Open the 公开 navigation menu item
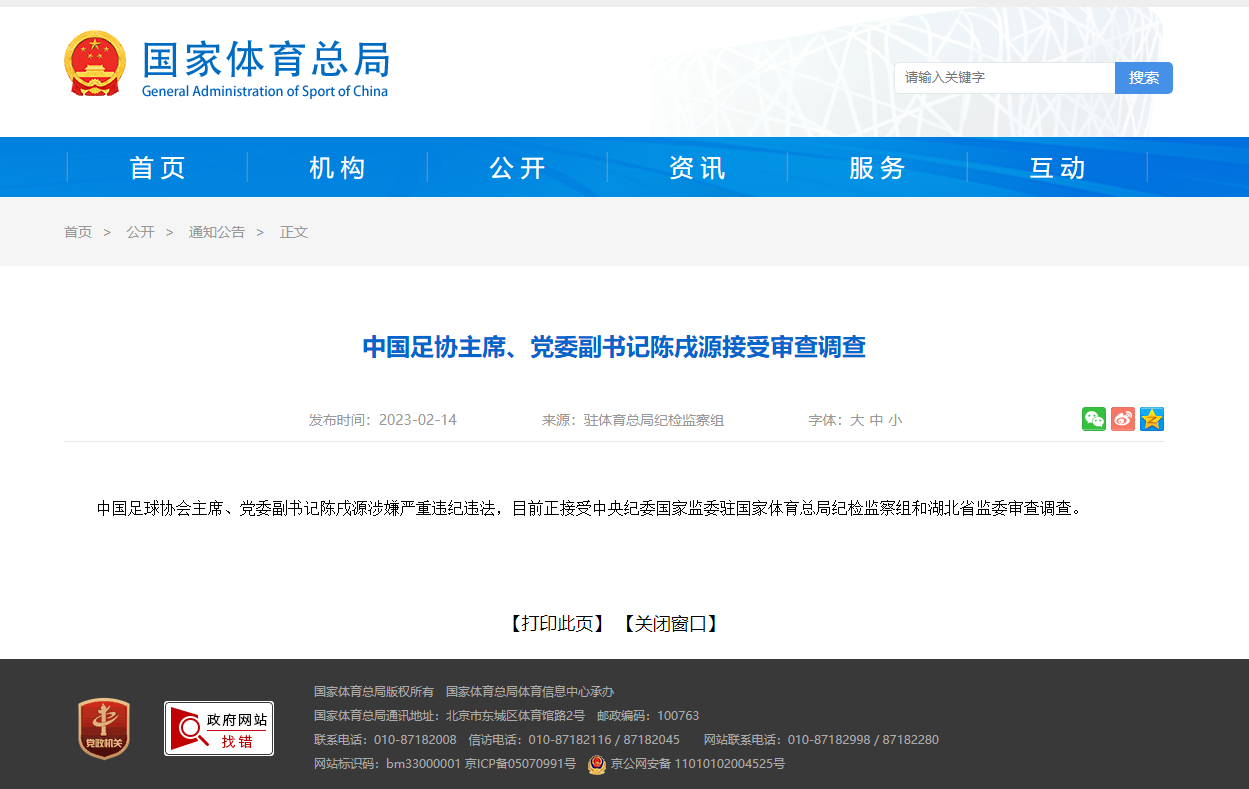This screenshot has width=1249, height=789. tap(518, 168)
